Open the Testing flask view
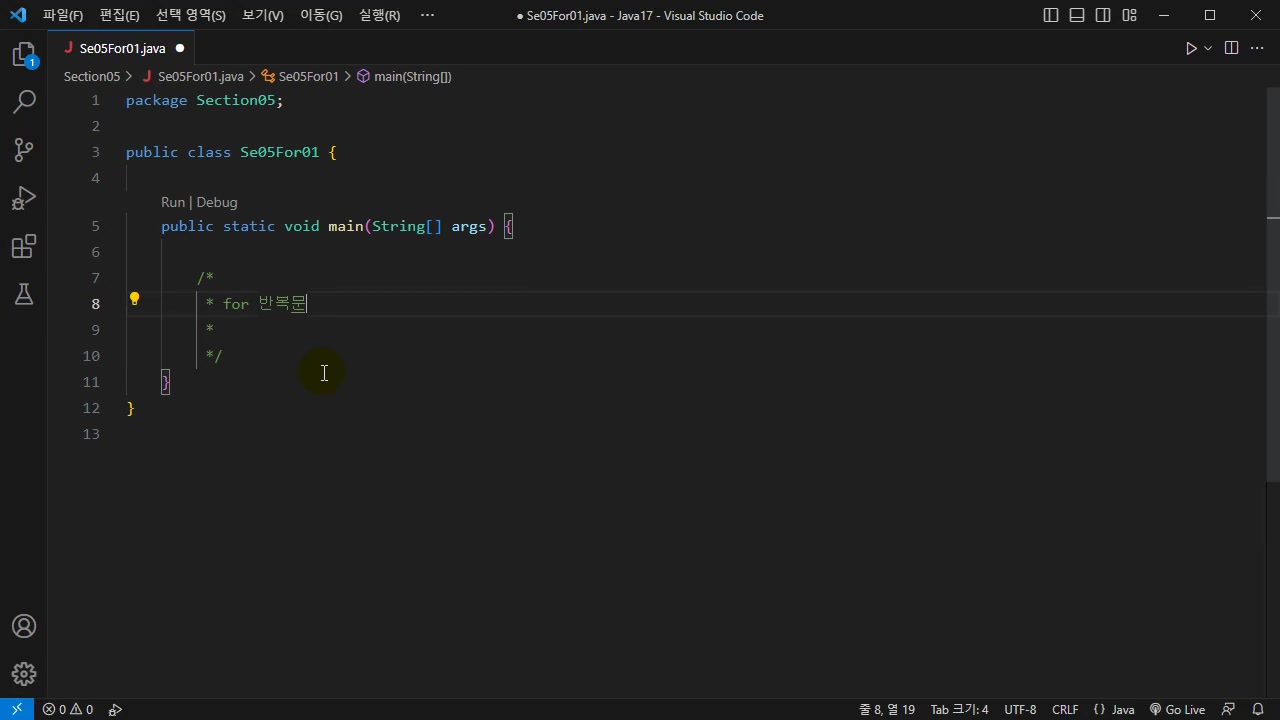The width and height of the screenshot is (1280, 720). 24,294
